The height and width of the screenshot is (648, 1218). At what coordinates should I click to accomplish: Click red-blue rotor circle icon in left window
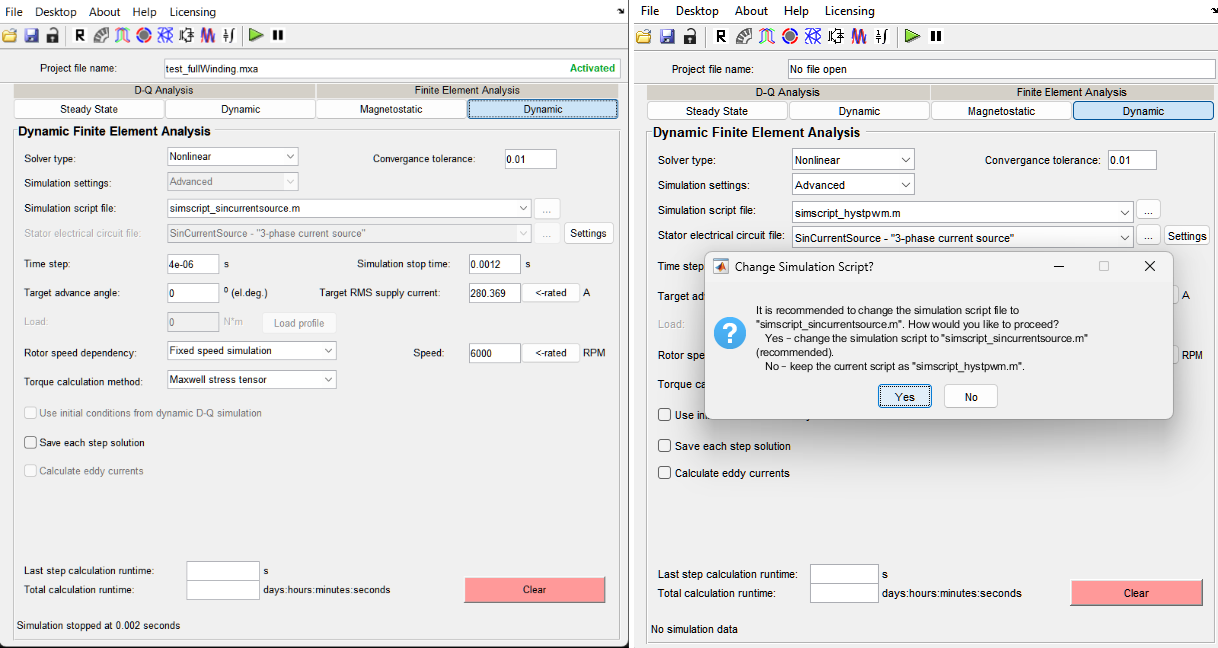[x=144, y=35]
